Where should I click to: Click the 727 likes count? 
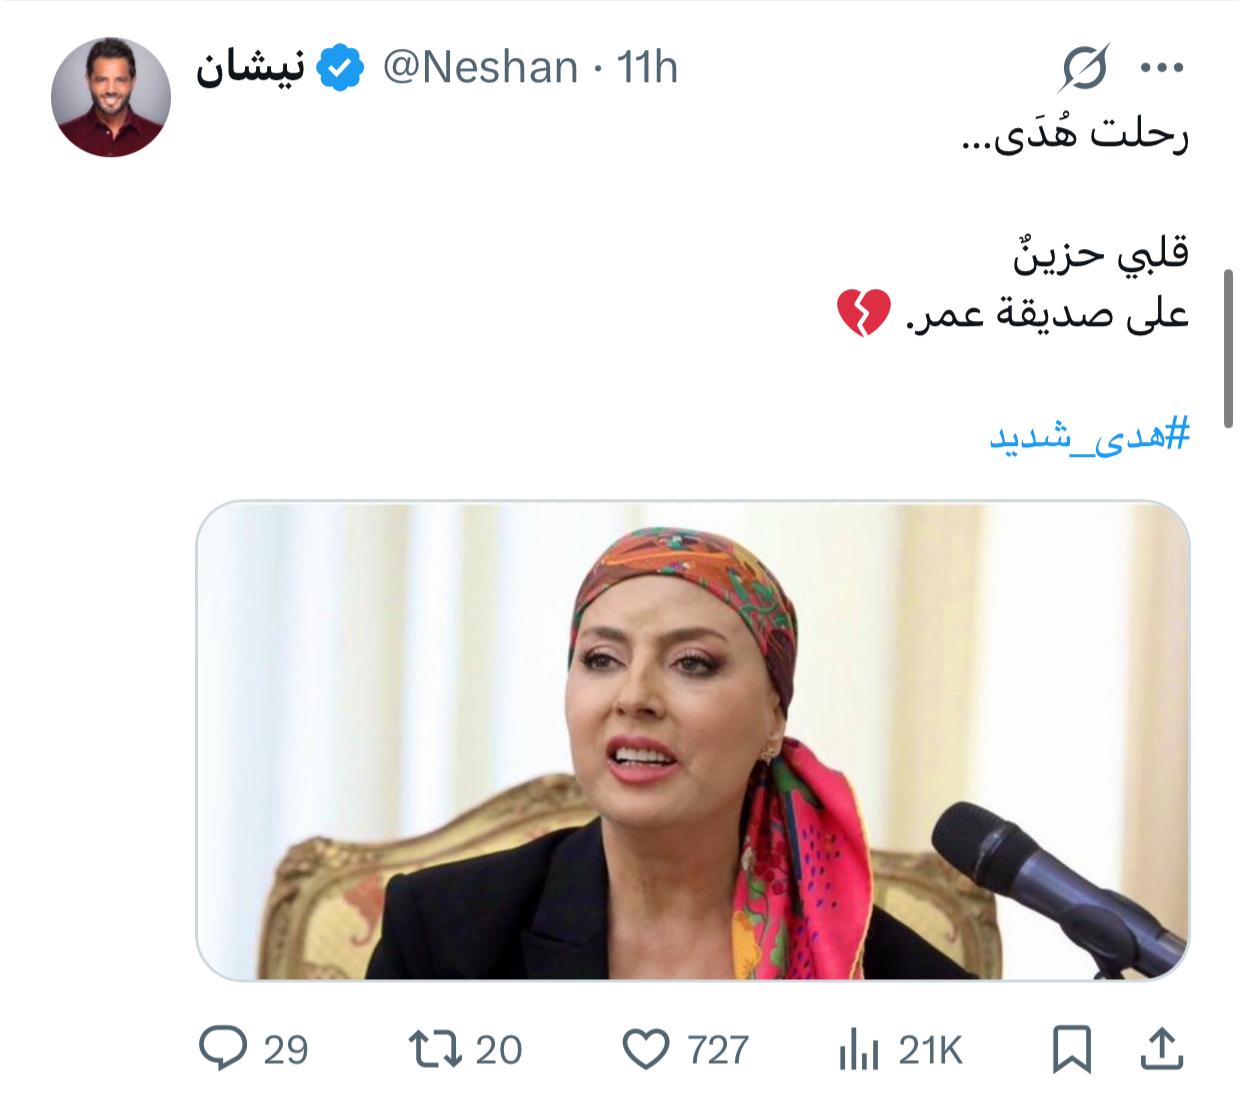point(718,1050)
